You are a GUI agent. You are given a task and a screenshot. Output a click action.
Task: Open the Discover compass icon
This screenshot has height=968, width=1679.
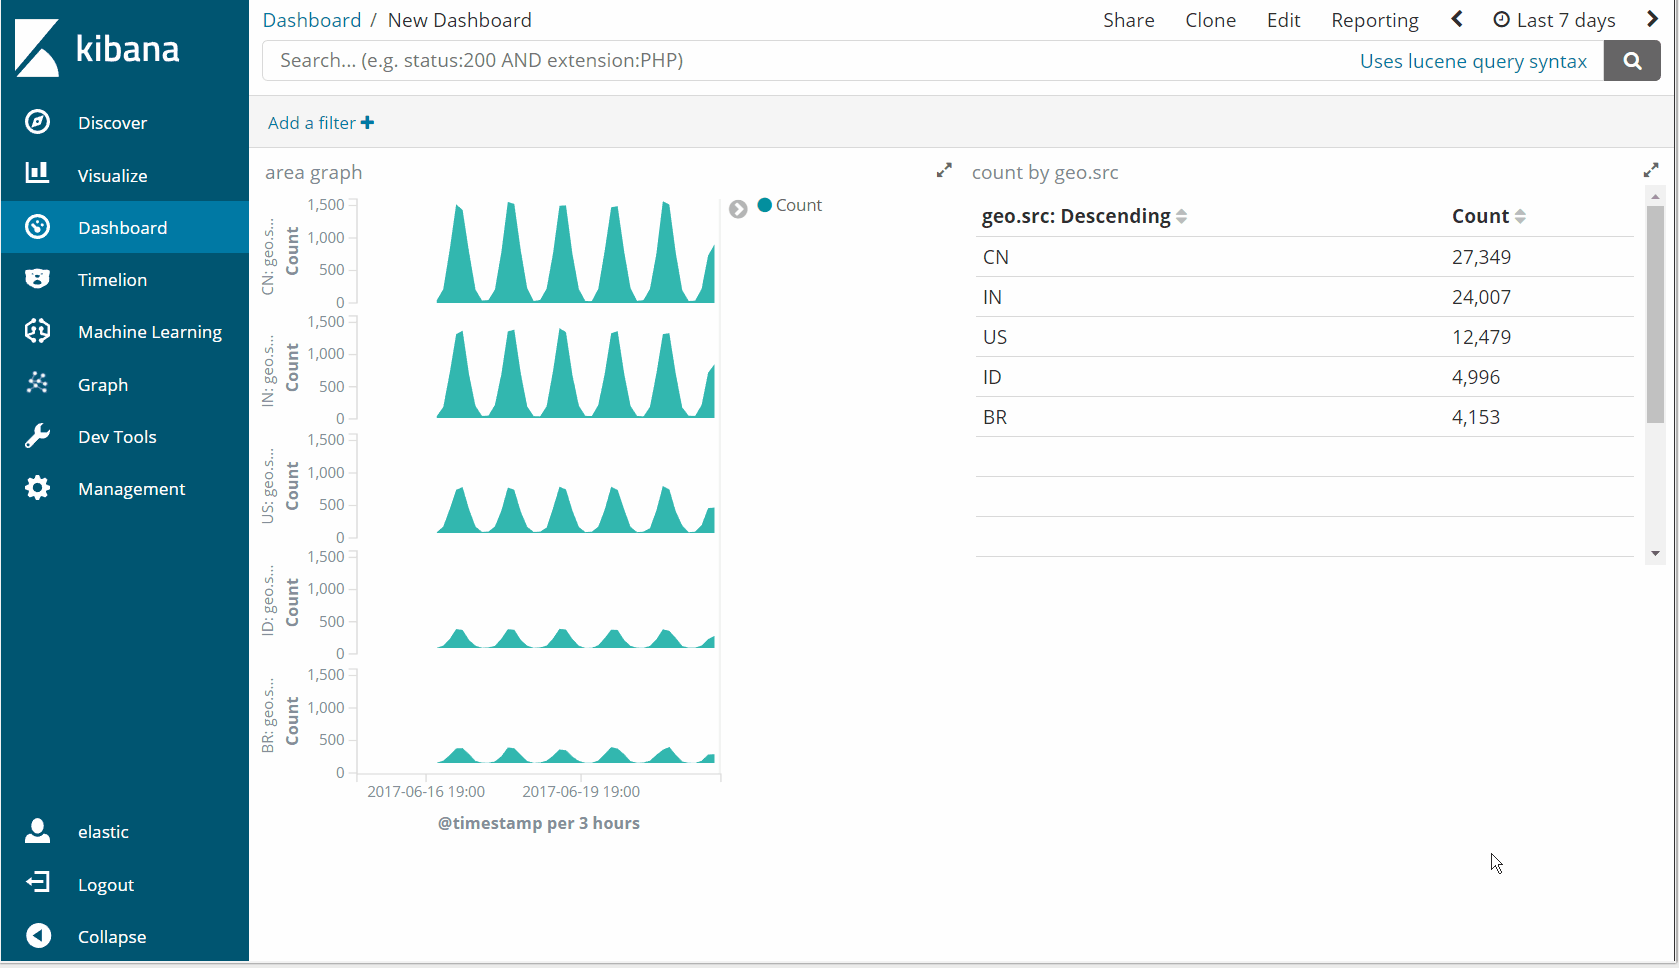coord(37,122)
